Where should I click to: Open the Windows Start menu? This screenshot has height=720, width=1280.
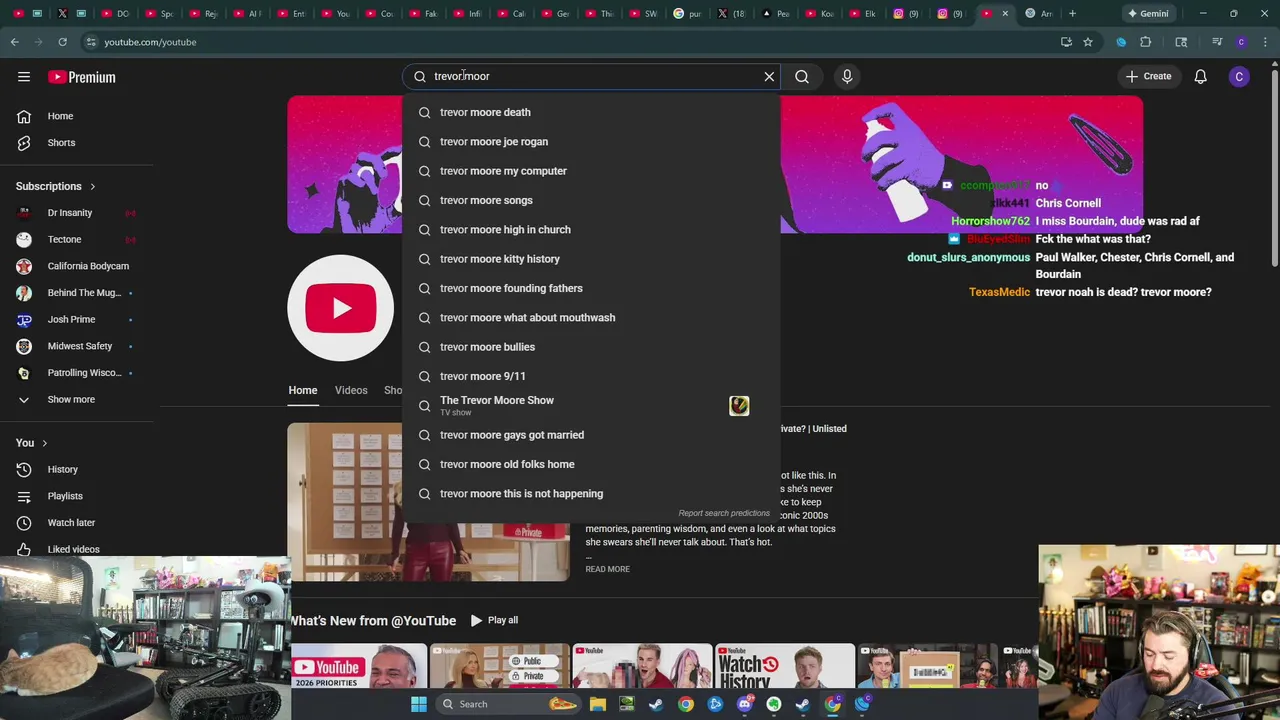click(x=419, y=704)
